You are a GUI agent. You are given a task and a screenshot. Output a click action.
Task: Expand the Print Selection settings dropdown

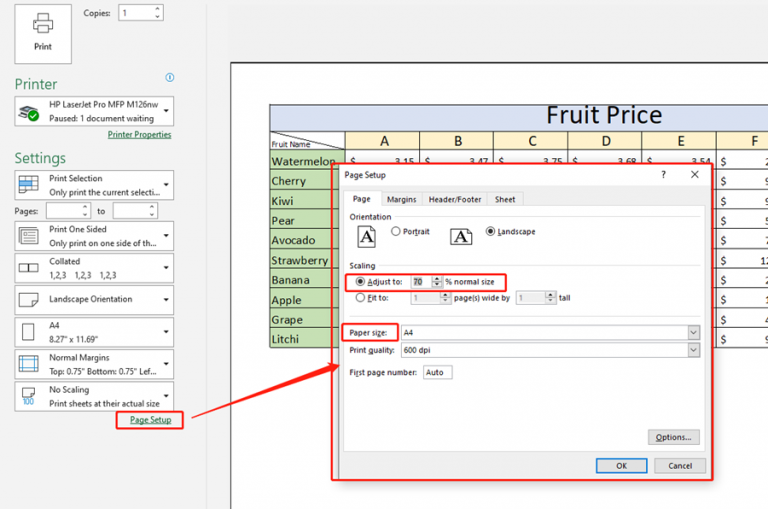coord(166,185)
